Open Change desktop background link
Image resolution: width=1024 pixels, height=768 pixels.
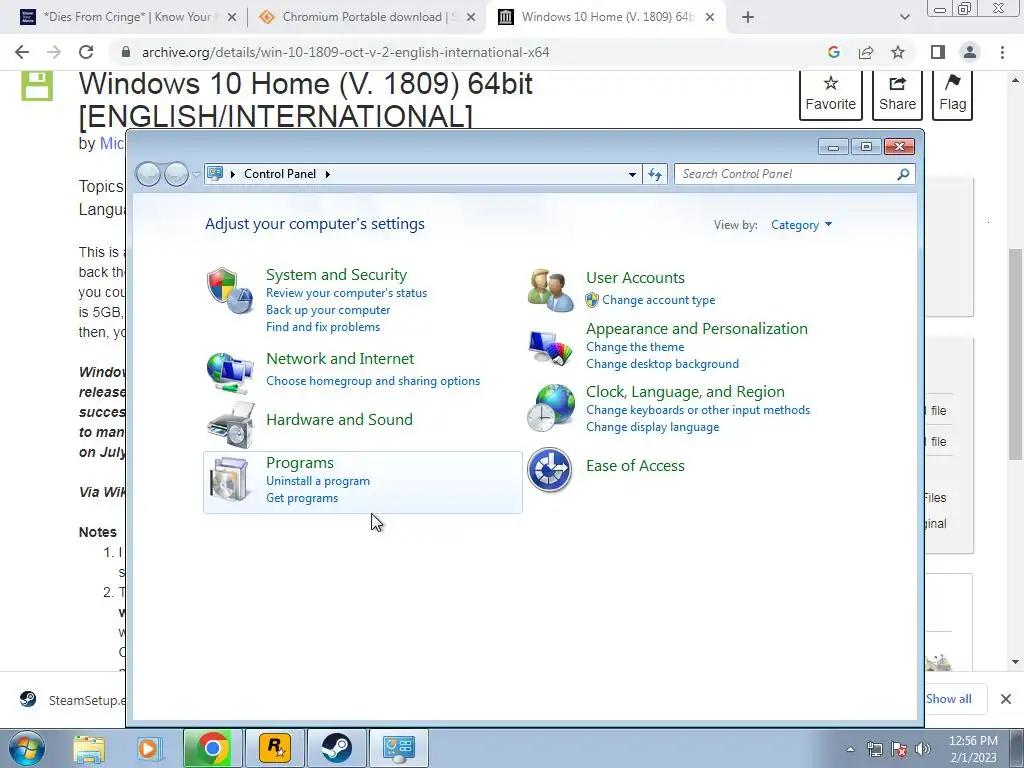point(662,364)
